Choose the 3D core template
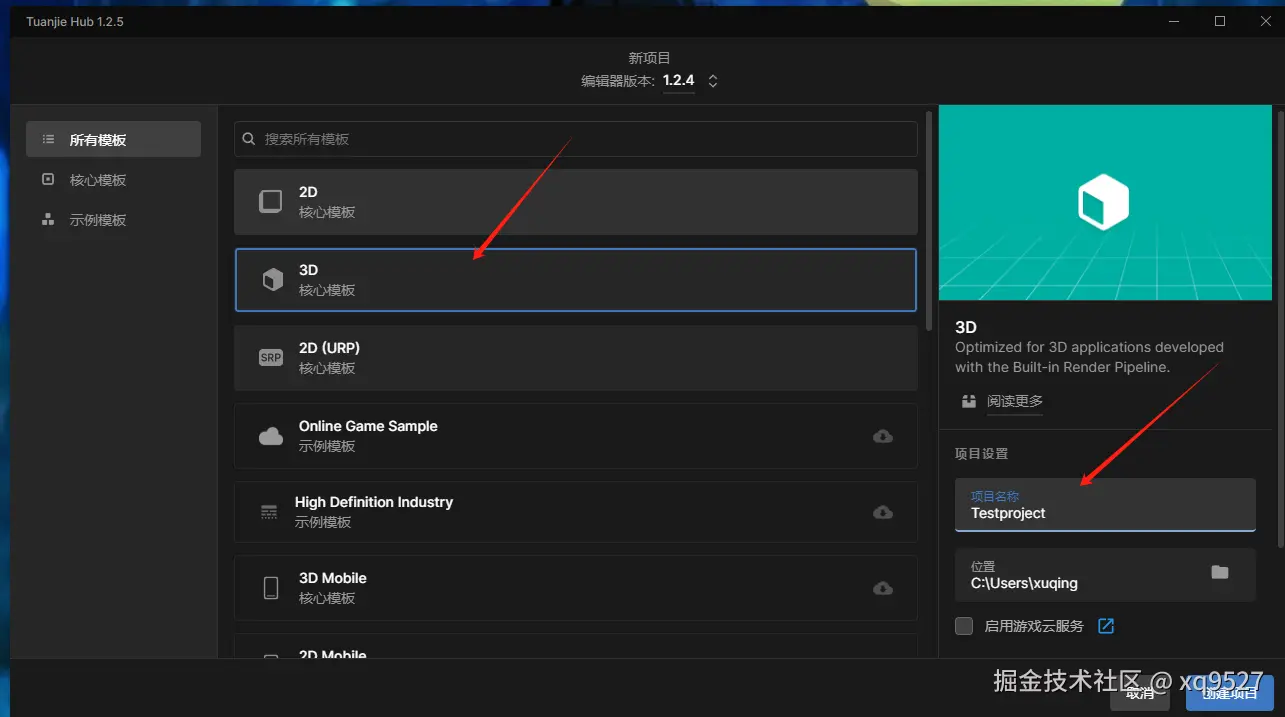Image resolution: width=1285 pixels, height=717 pixels. [576, 280]
